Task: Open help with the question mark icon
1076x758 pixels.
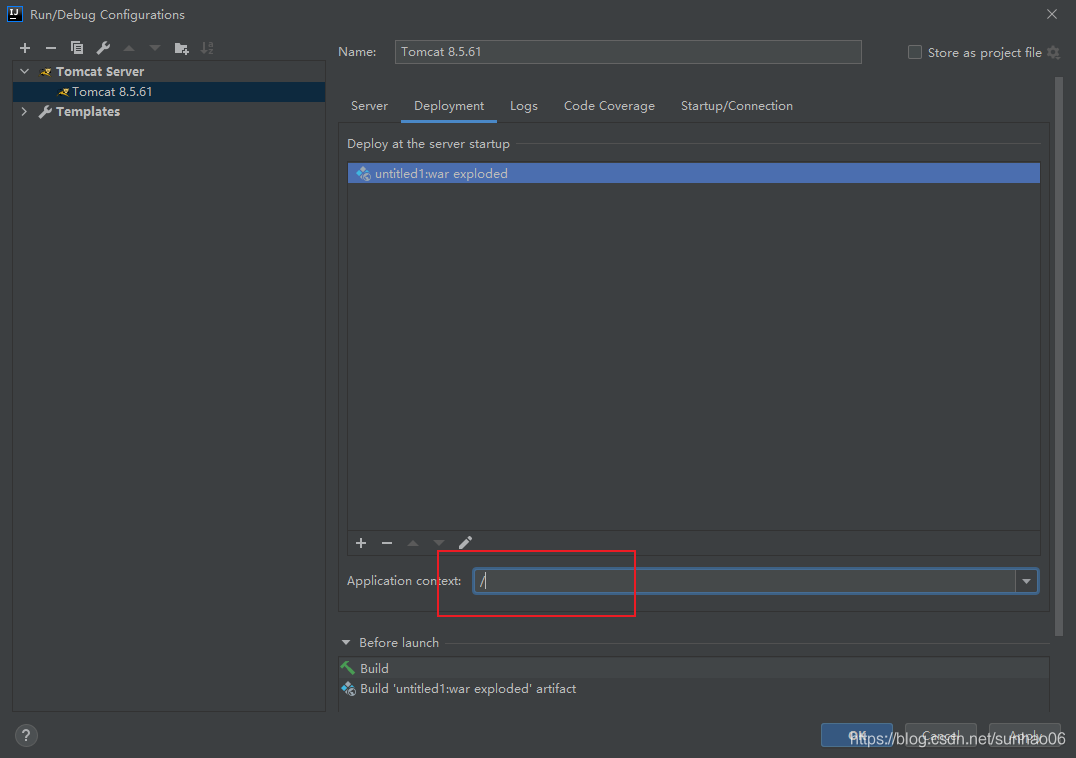Action: (26, 735)
